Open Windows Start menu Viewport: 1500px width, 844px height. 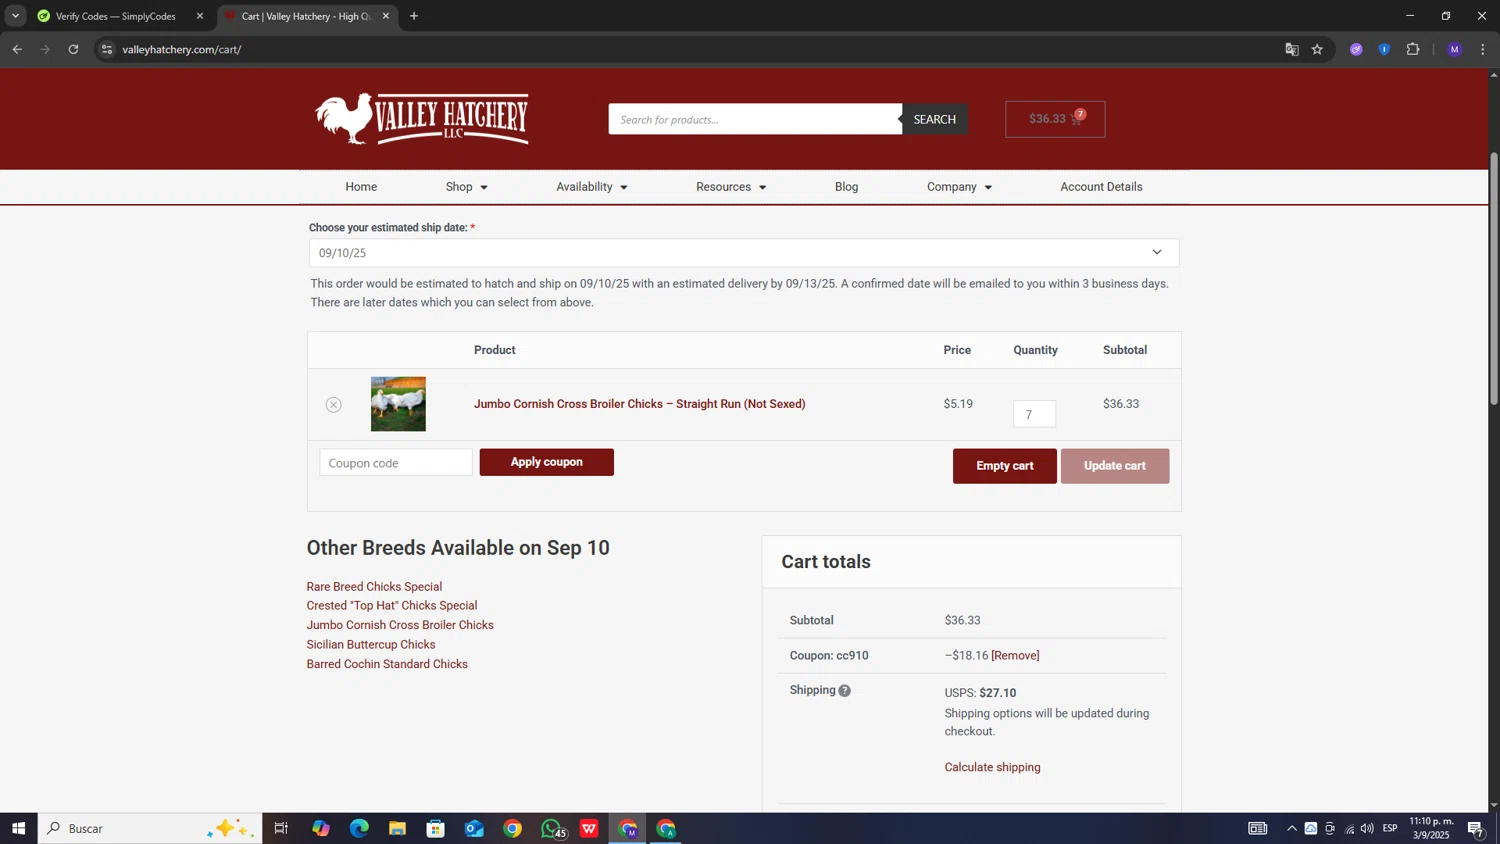(x=18, y=828)
